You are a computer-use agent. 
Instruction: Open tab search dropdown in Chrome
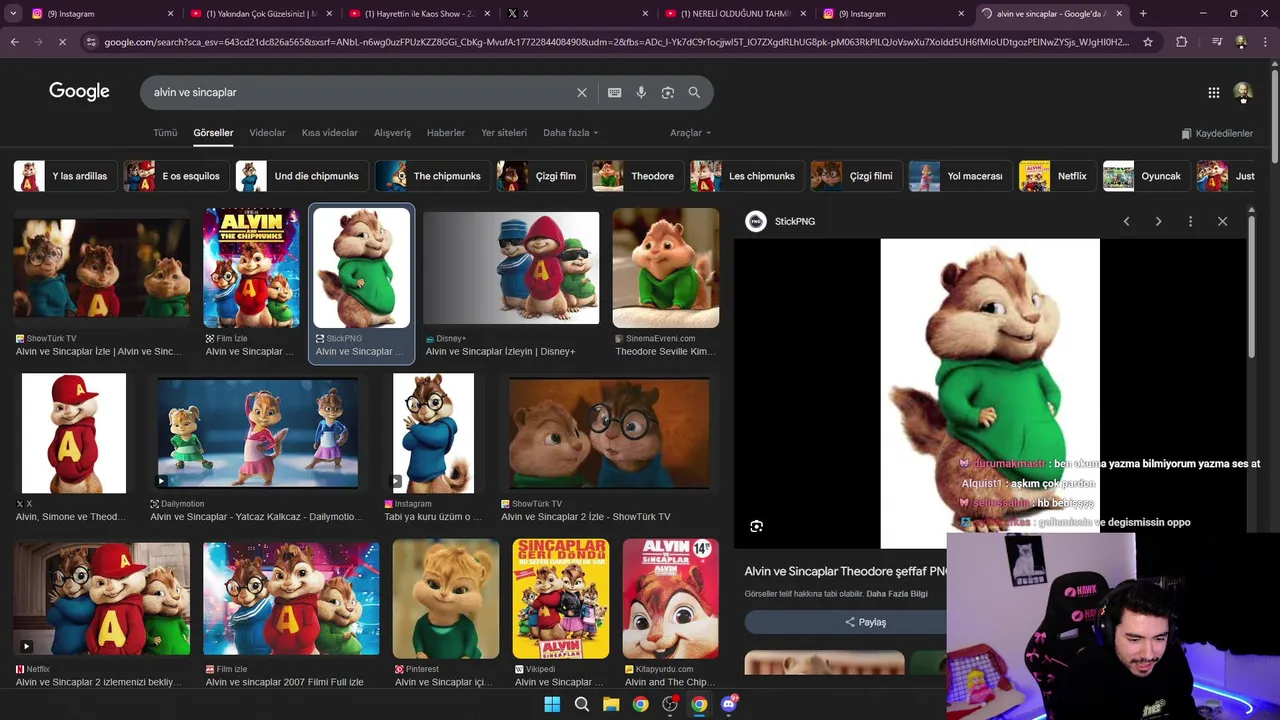point(13,13)
